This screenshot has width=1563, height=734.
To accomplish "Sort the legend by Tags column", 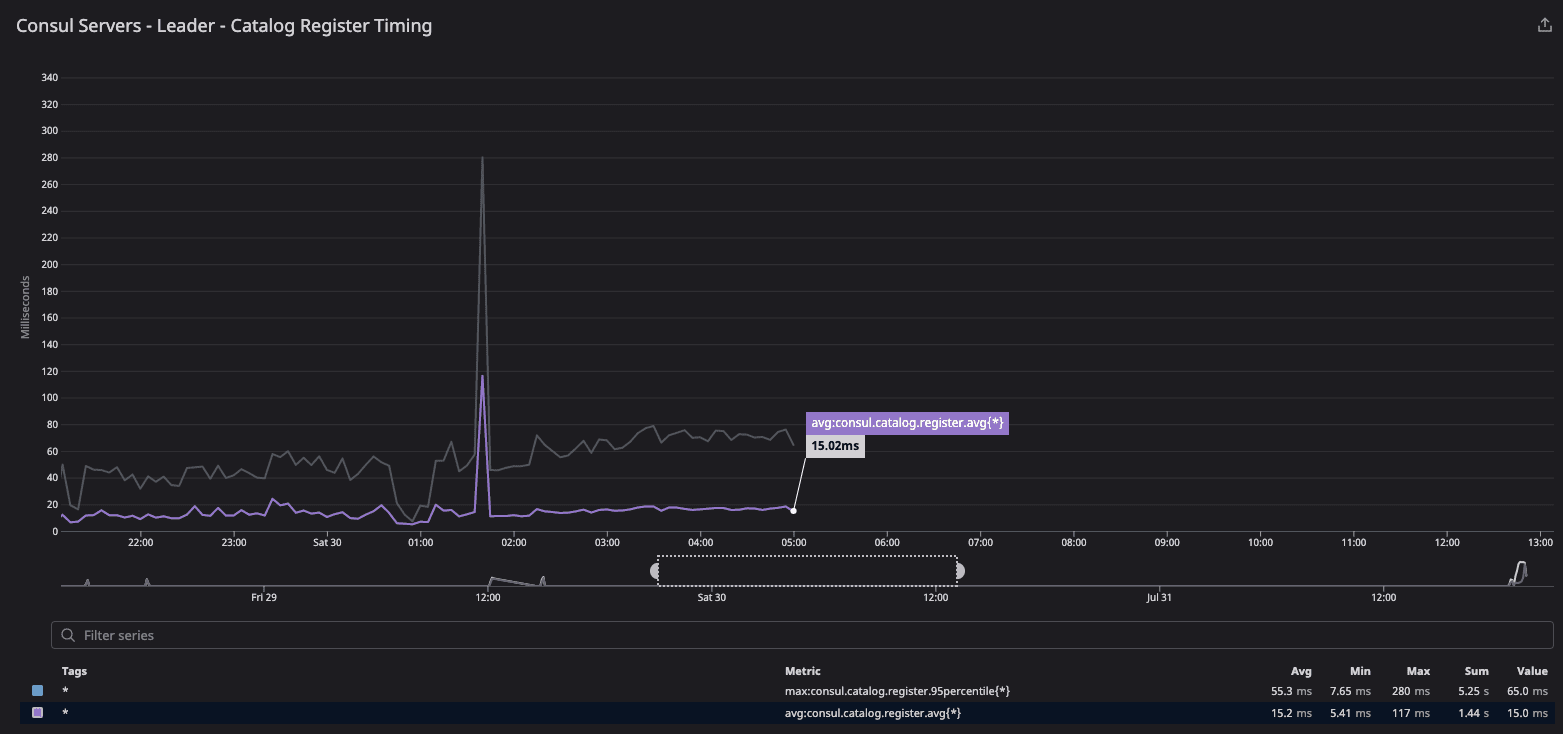I will coord(74,671).
